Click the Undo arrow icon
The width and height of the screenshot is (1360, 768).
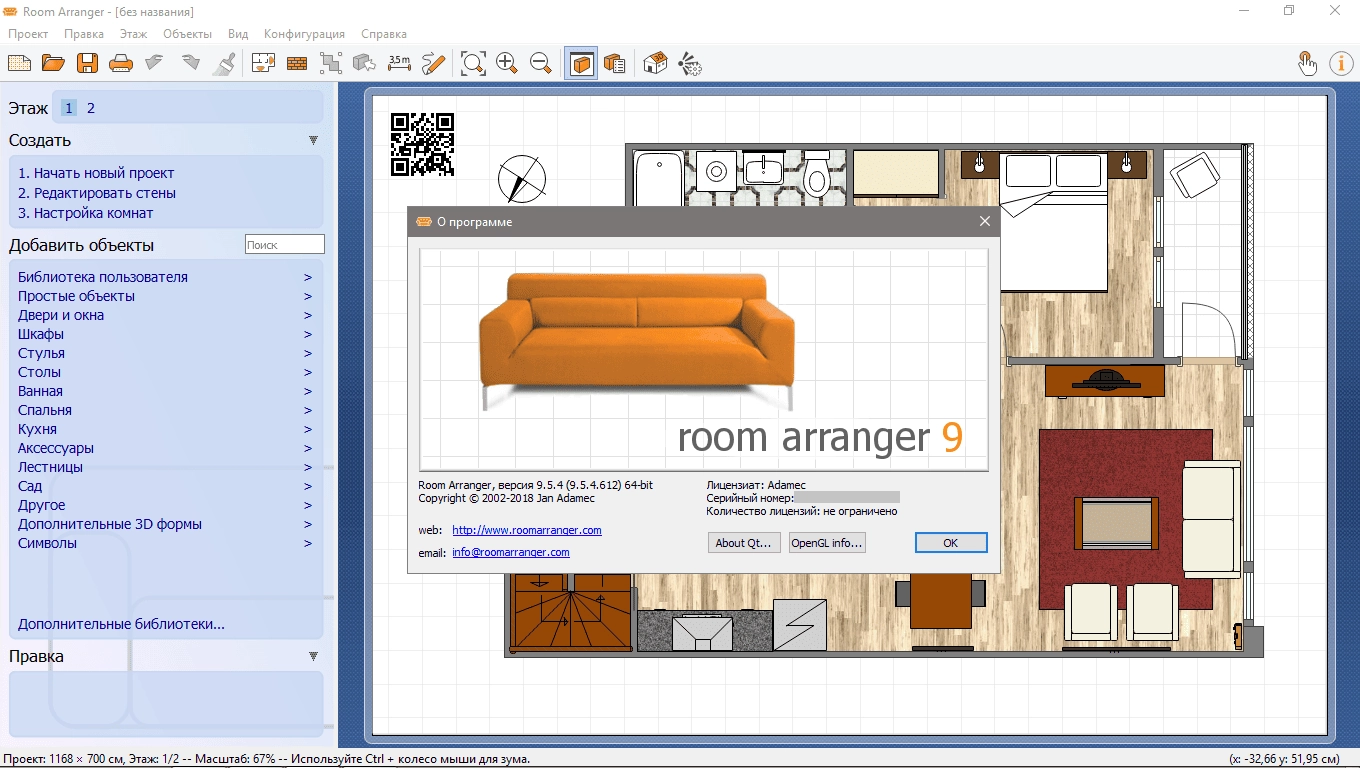point(154,63)
